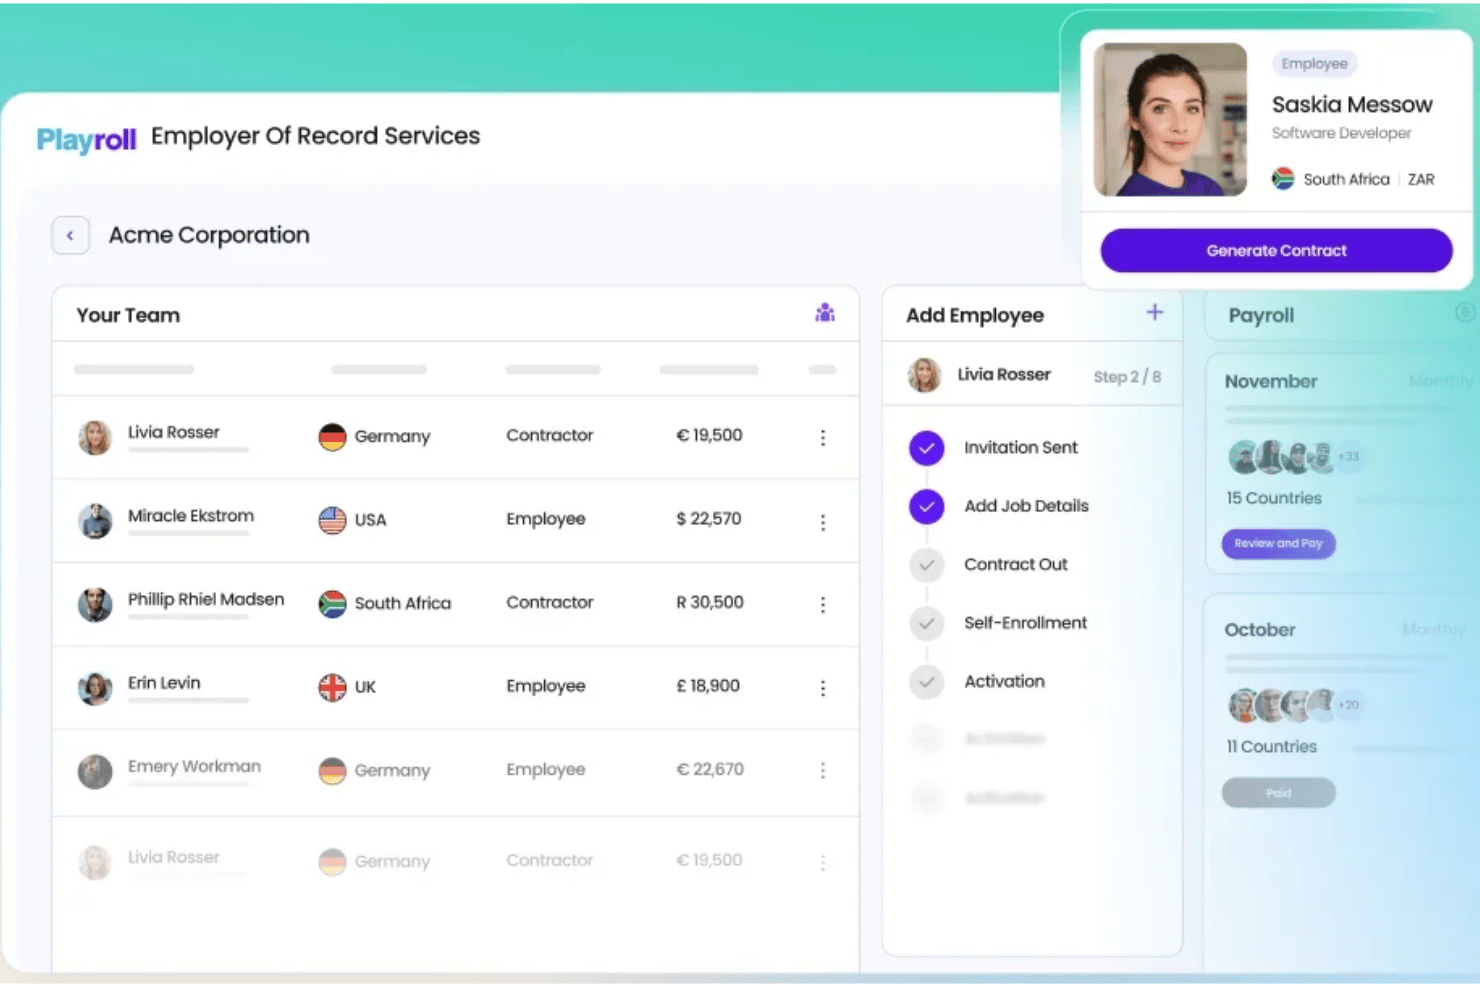Viewport: 1480px width, 987px height.
Task: Toggle the Add Job Details step checkmark
Action: [x=927, y=507]
